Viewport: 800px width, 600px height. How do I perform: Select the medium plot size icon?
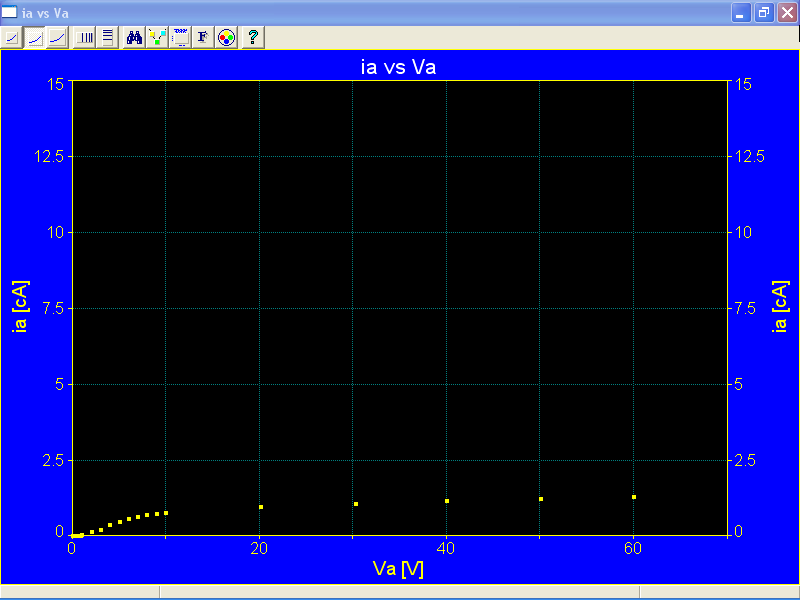click(x=35, y=38)
